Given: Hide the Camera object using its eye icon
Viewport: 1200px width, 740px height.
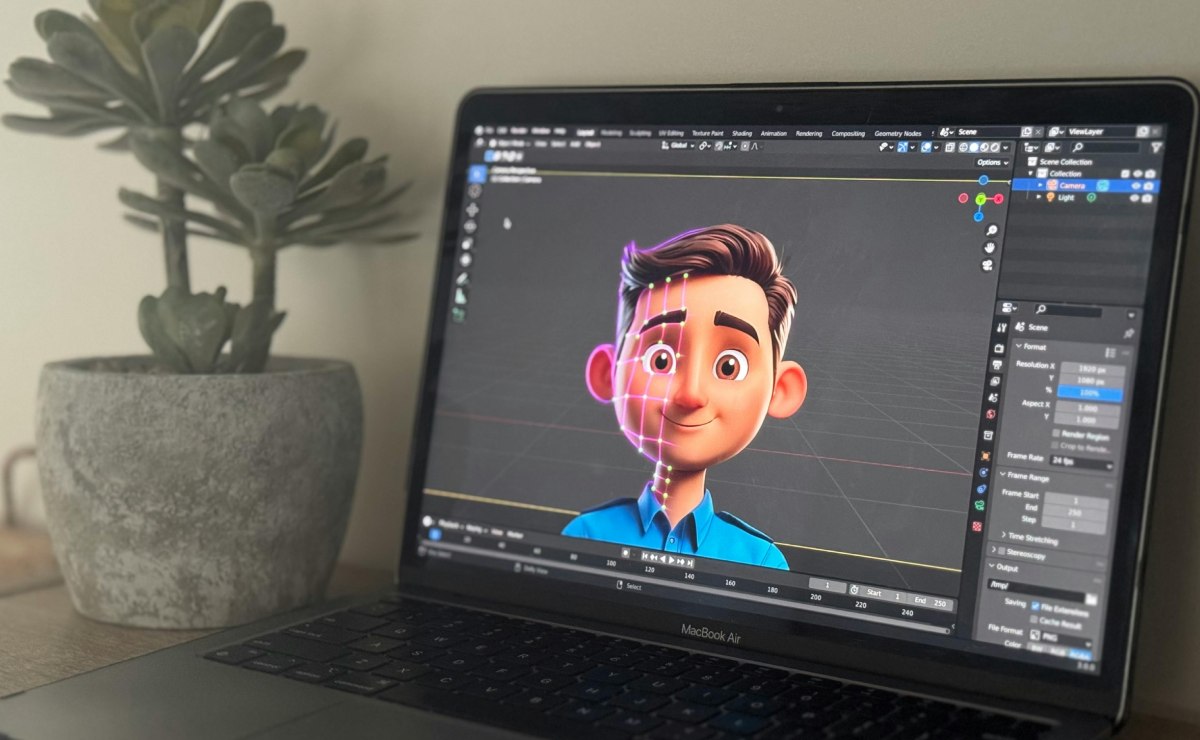Looking at the screenshot, I should tap(1138, 186).
